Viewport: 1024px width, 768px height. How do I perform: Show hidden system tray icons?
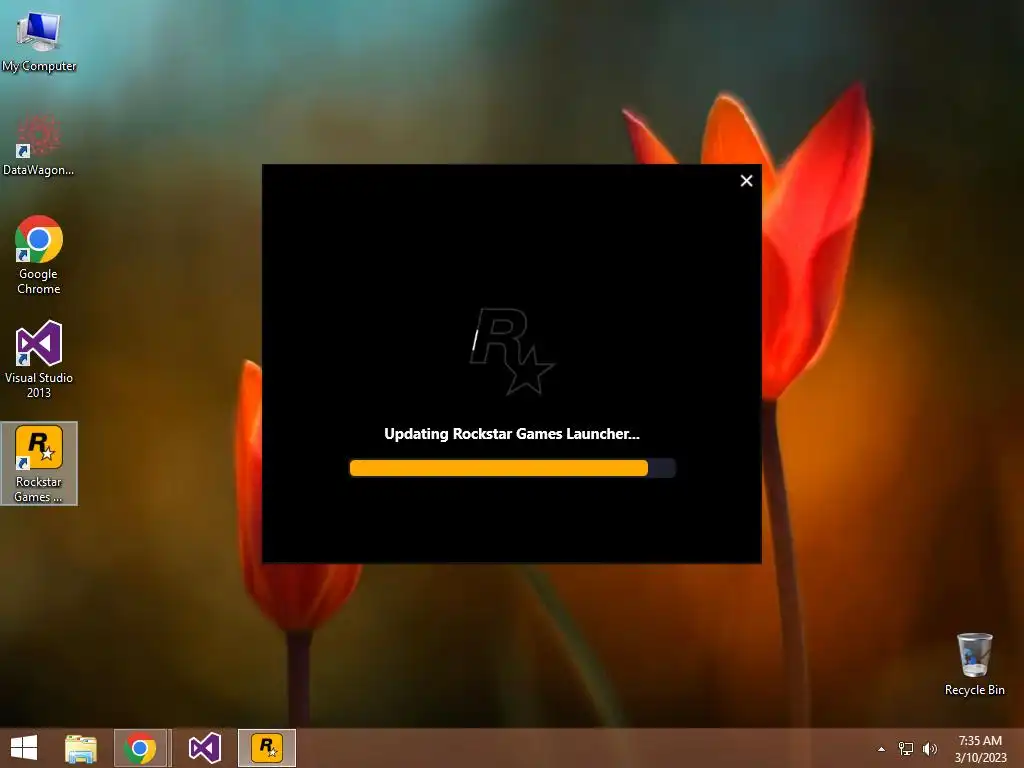[x=881, y=749]
